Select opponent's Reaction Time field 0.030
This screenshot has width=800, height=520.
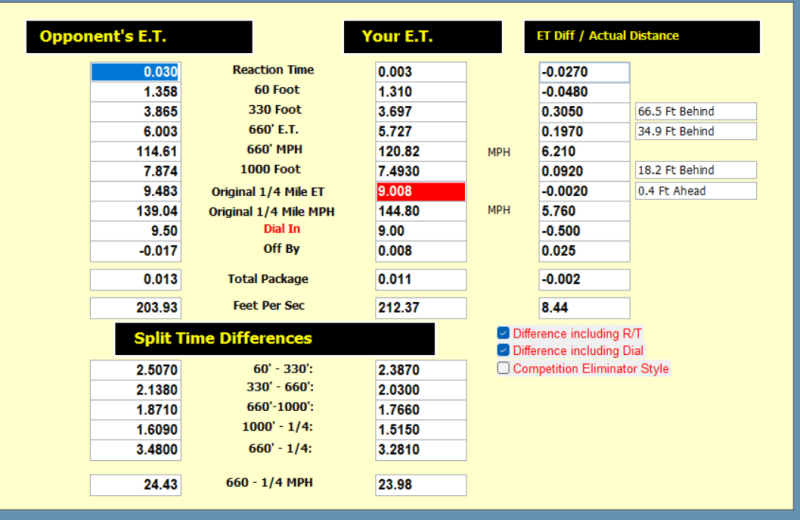pyautogui.click(x=136, y=72)
